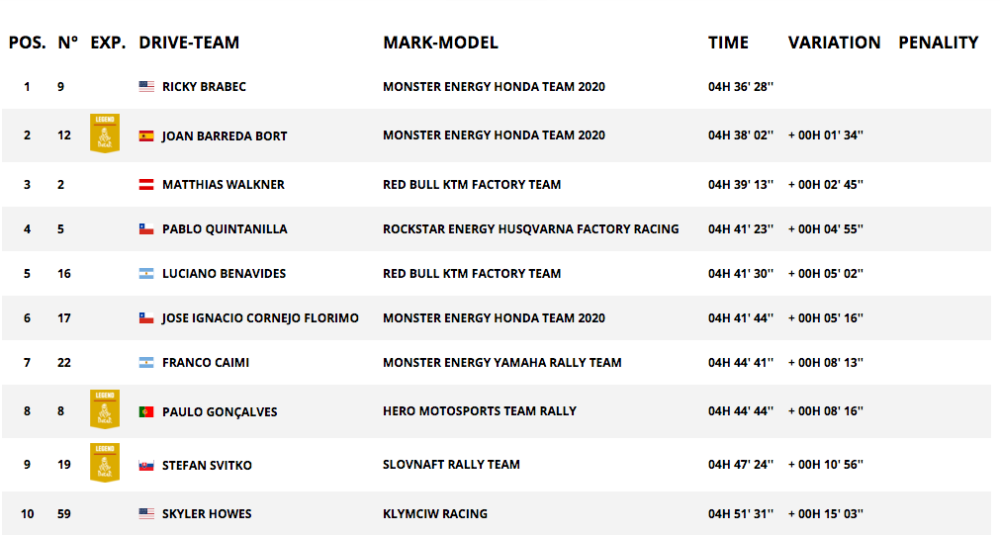The width and height of the screenshot is (1000, 535).
Task: Click the Argentine flag next to Luciano Benavides
Action: [146, 274]
